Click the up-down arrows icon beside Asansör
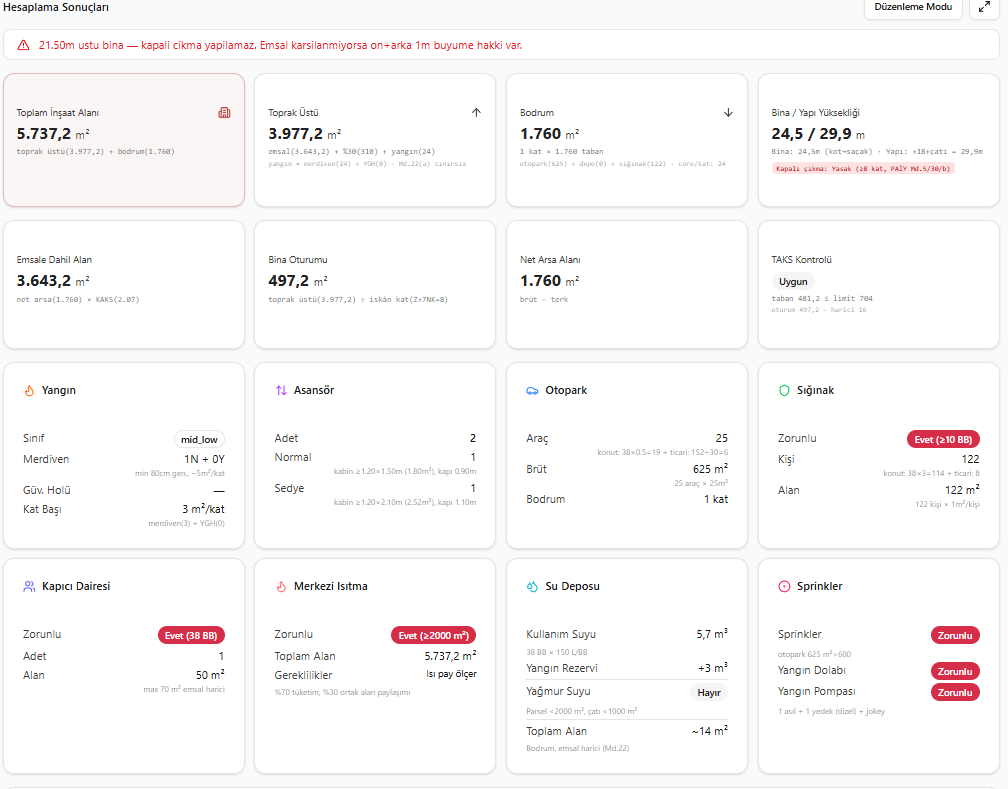Screen dimensions: 1008x789 pyautogui.click(x=281, y=390)
